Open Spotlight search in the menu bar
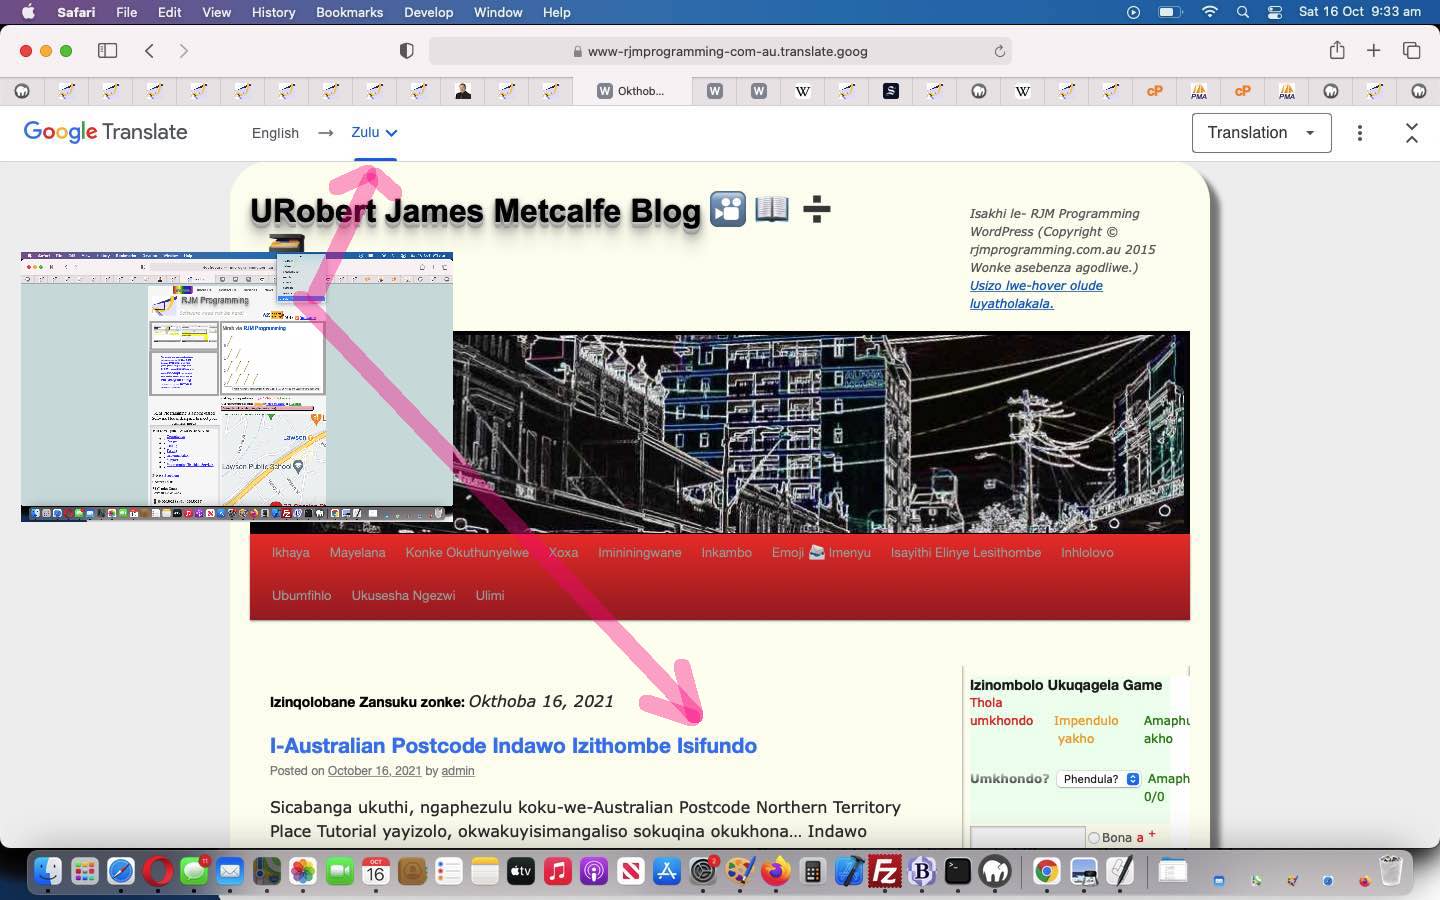Screen dimensions: 1440x900 coord(1242,12)
